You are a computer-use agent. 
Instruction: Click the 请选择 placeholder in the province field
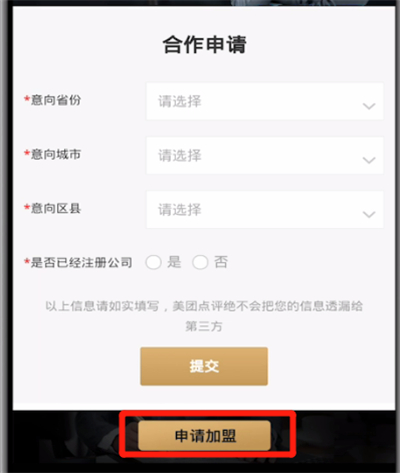click(x=180, y=101)
